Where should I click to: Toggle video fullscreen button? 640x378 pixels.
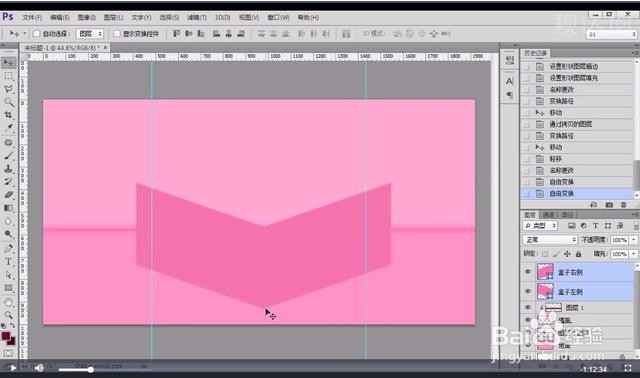628,368
